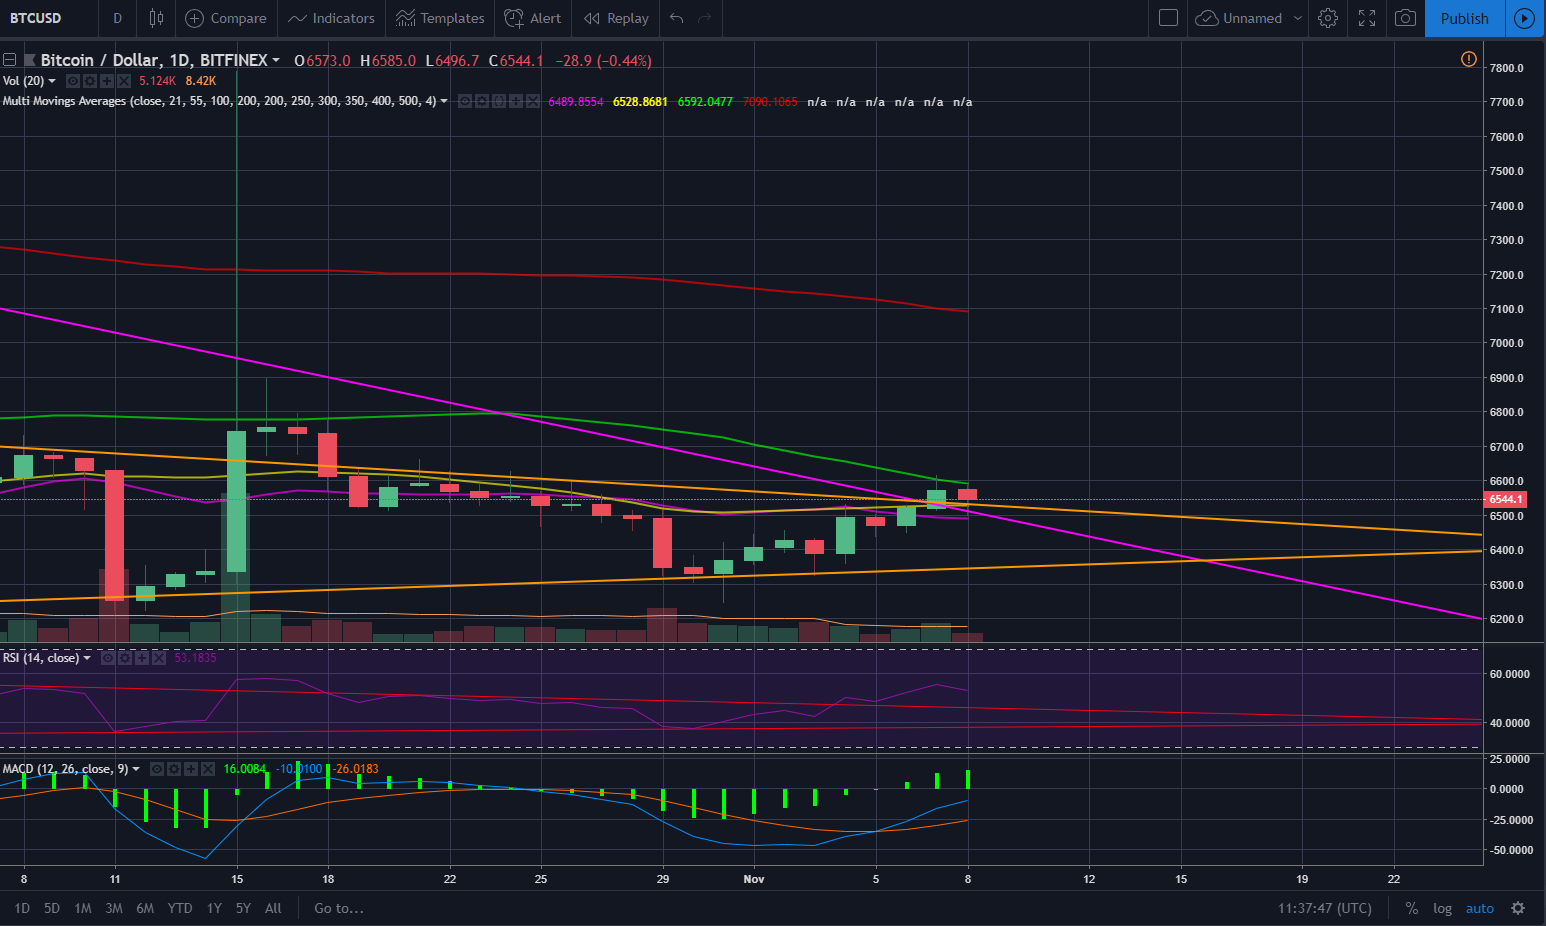1546x926 pixels.
Task: Toggle log scale mode
Action: (1442, 908)
